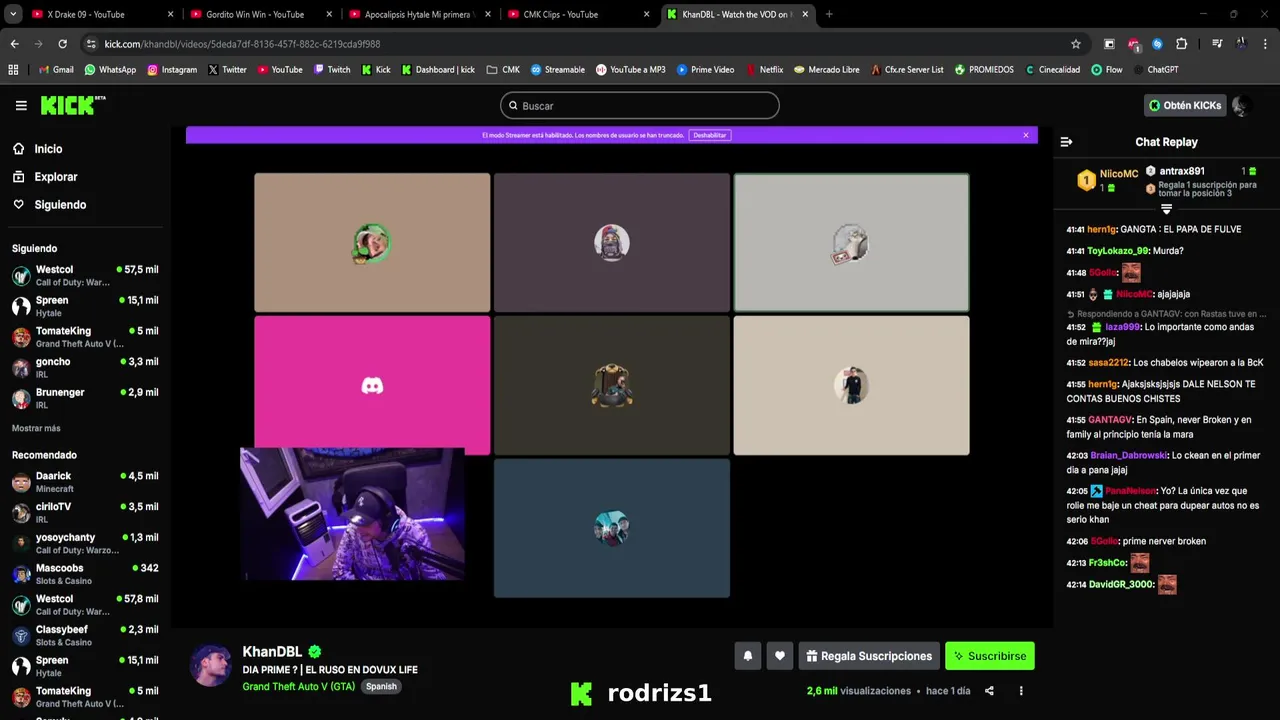Open the CMK bookmarks folder

click(x=503, y=70)
